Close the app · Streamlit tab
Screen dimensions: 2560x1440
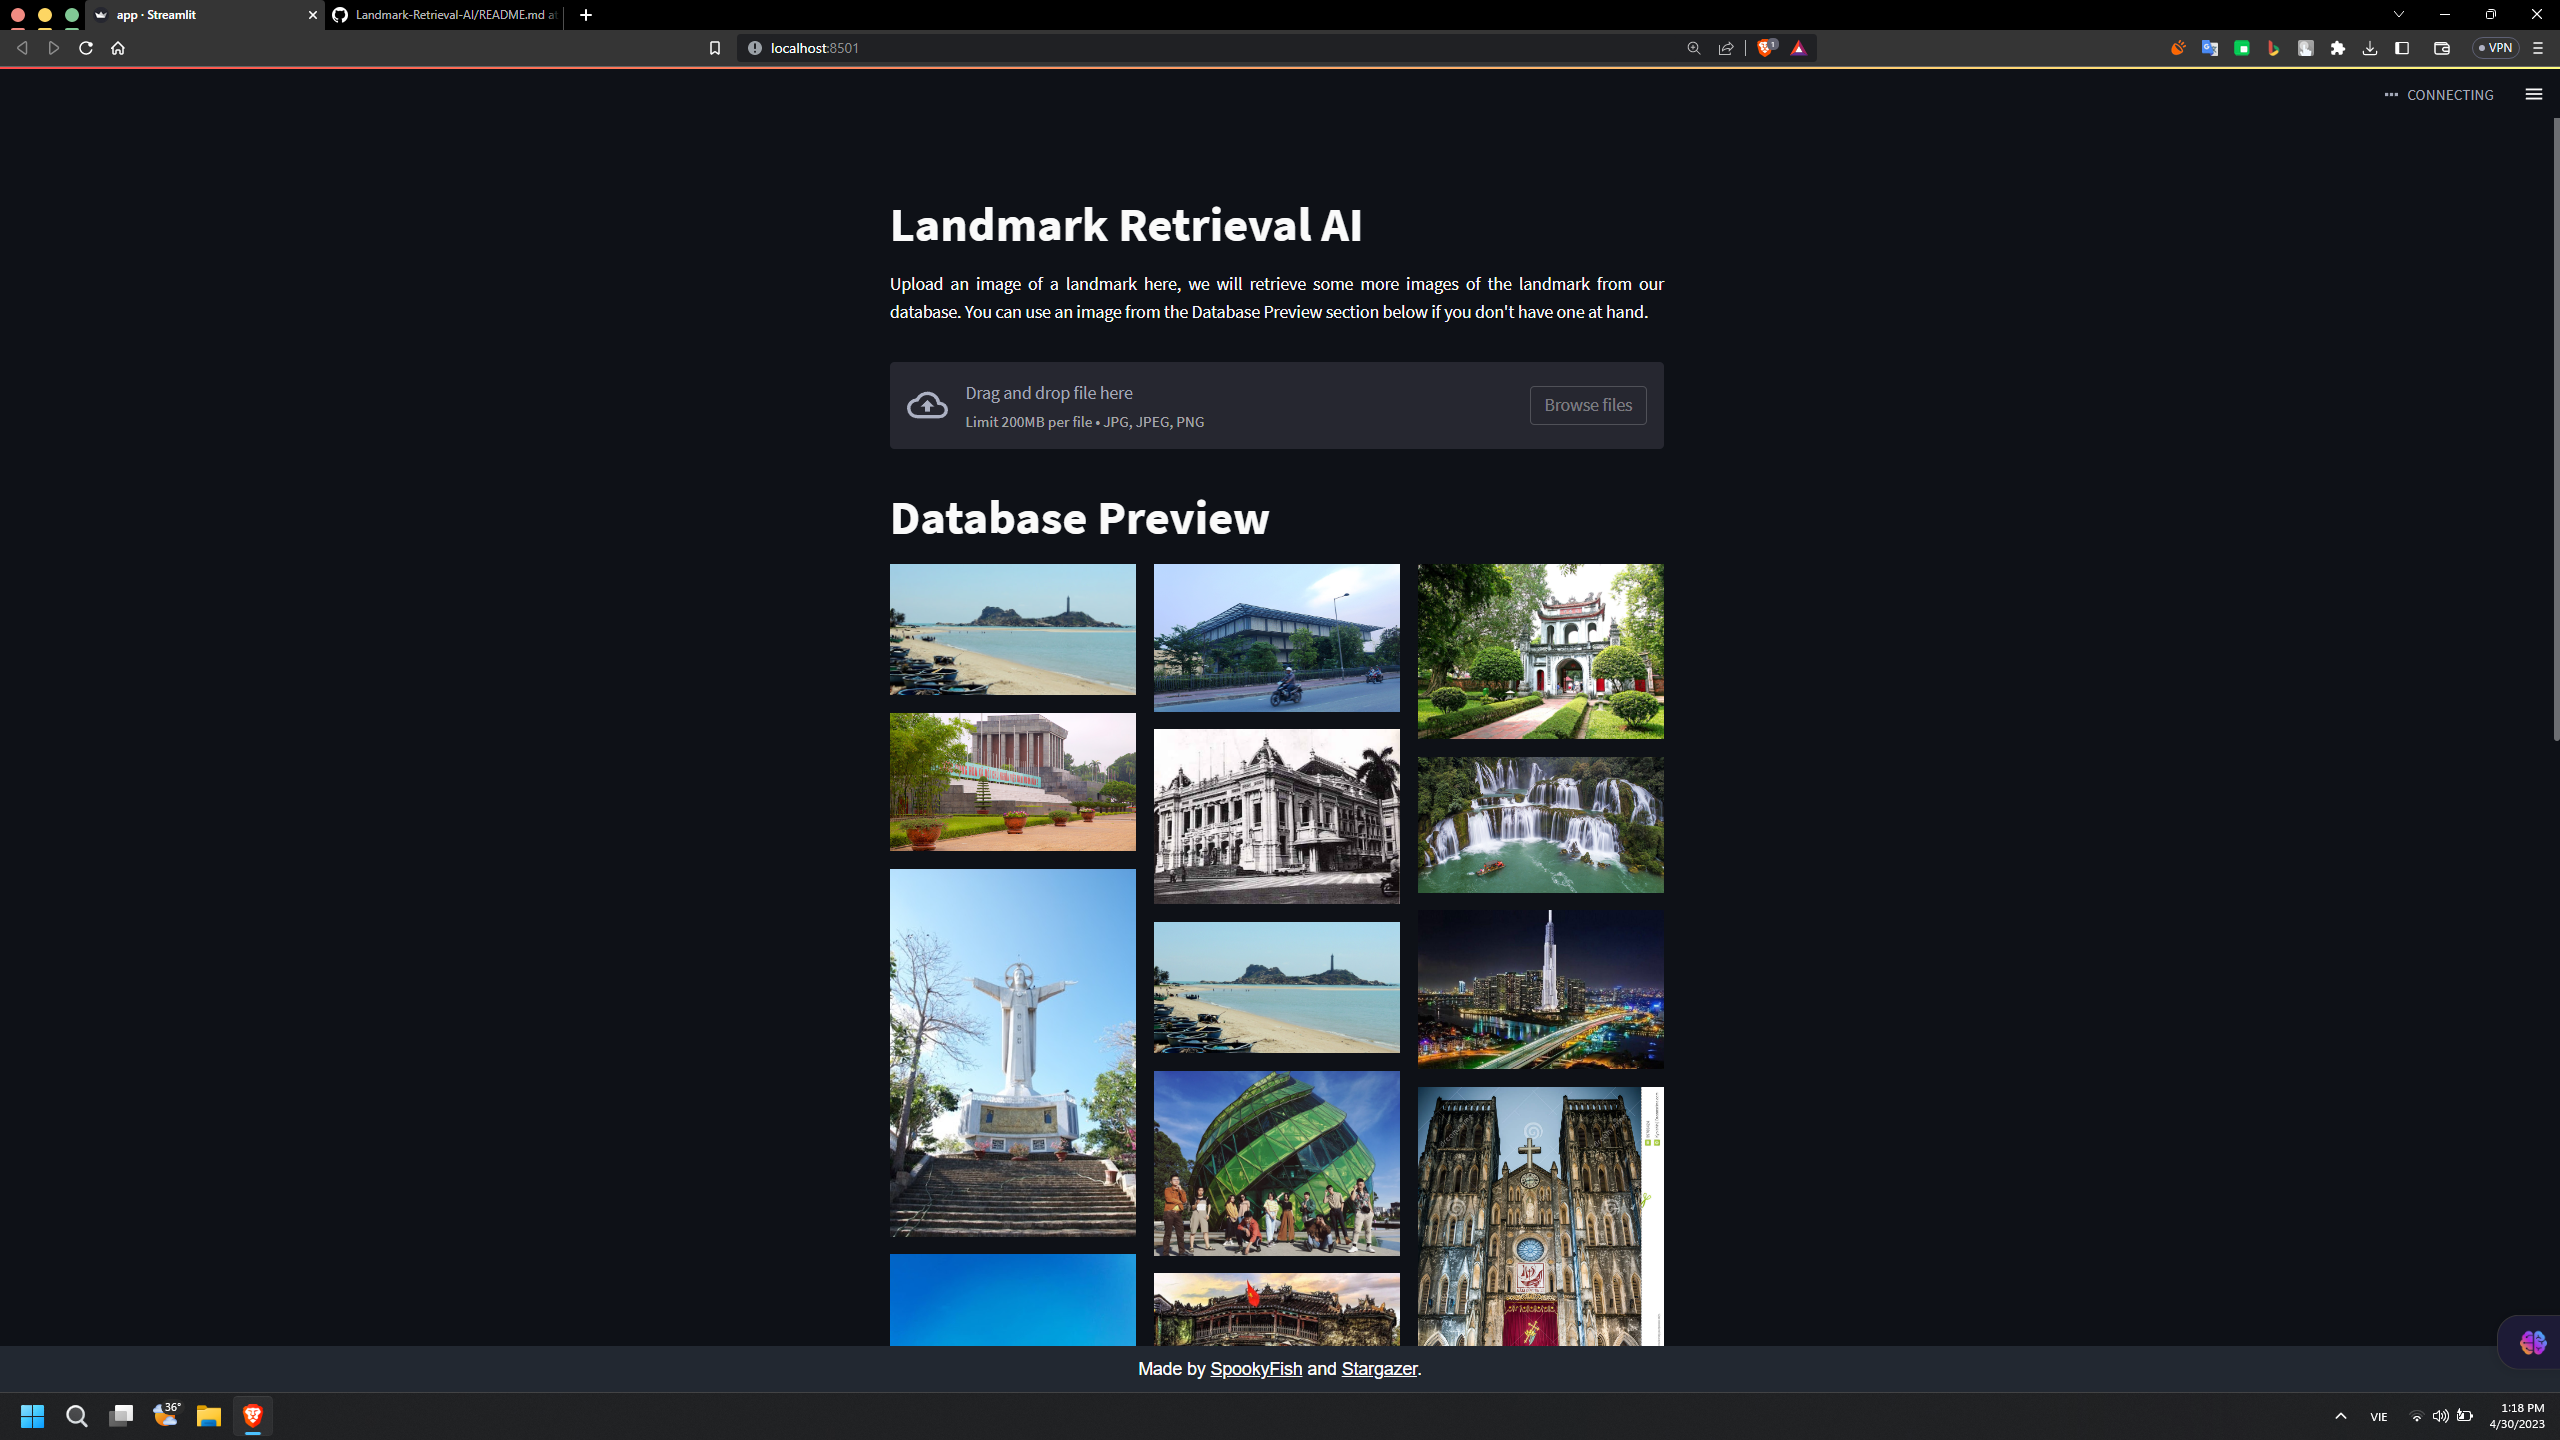[x=312, y=15]
